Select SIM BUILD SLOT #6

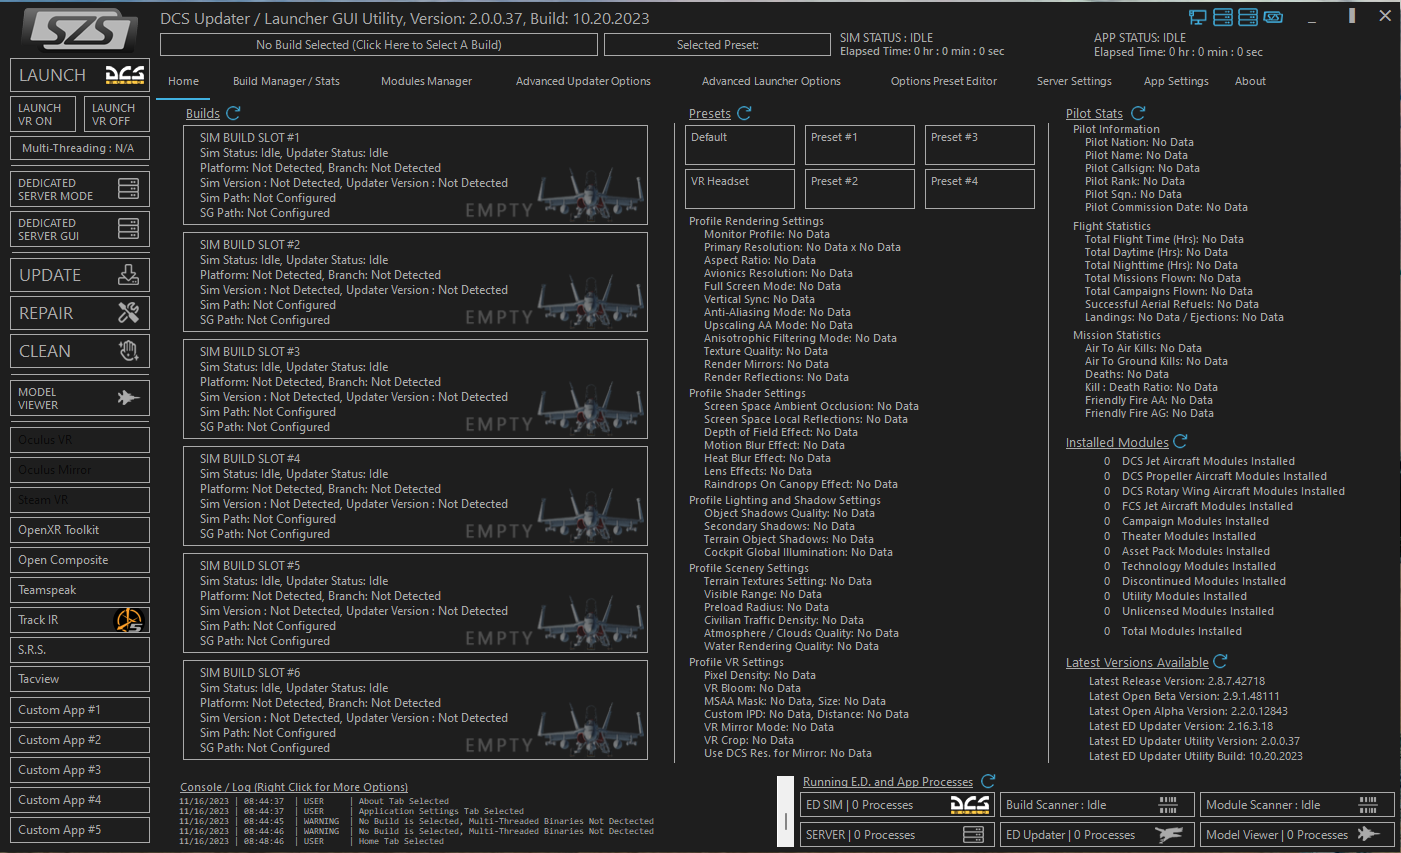(x=416, y=710)
